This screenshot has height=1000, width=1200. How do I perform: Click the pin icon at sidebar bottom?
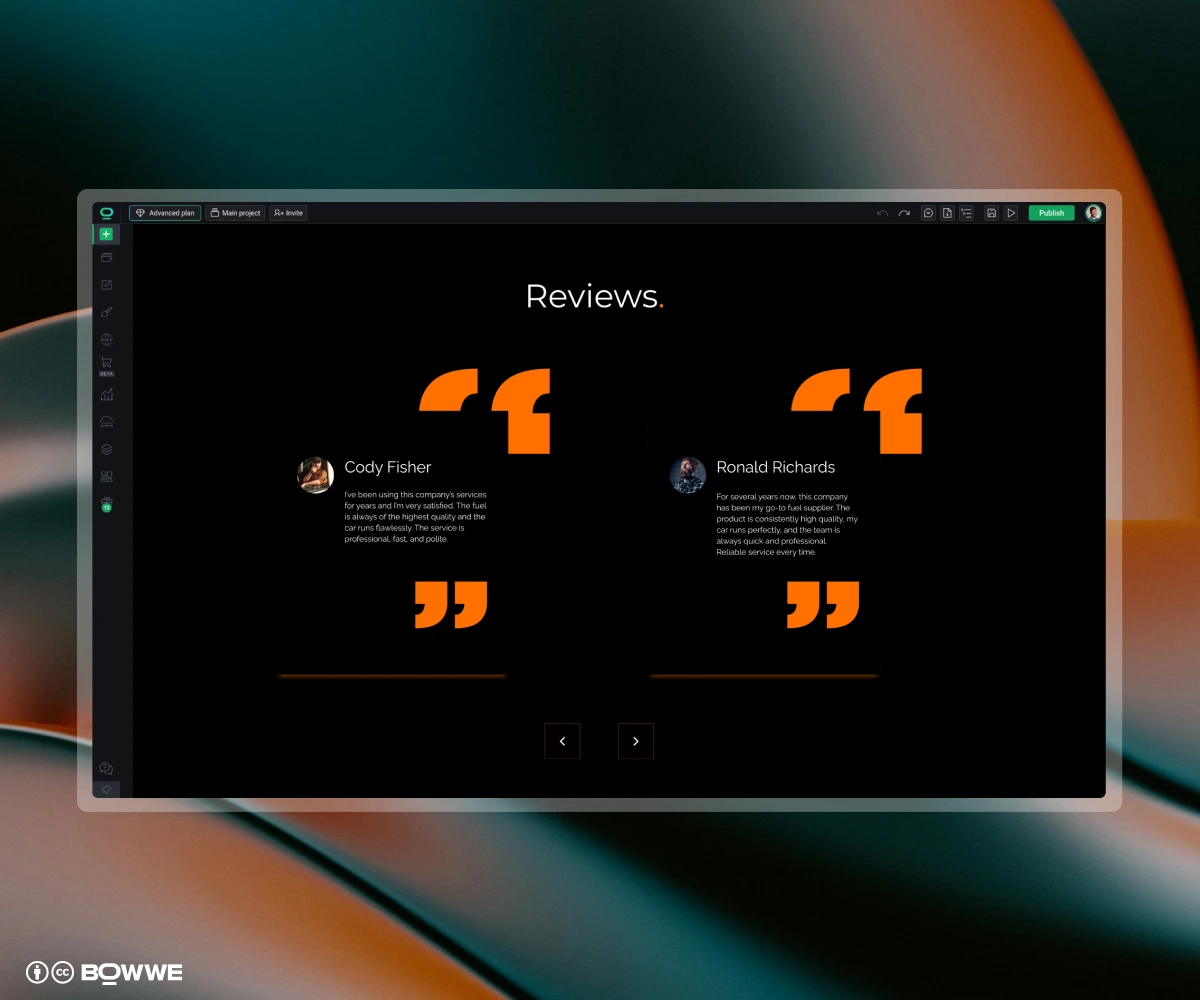point(106,790)
